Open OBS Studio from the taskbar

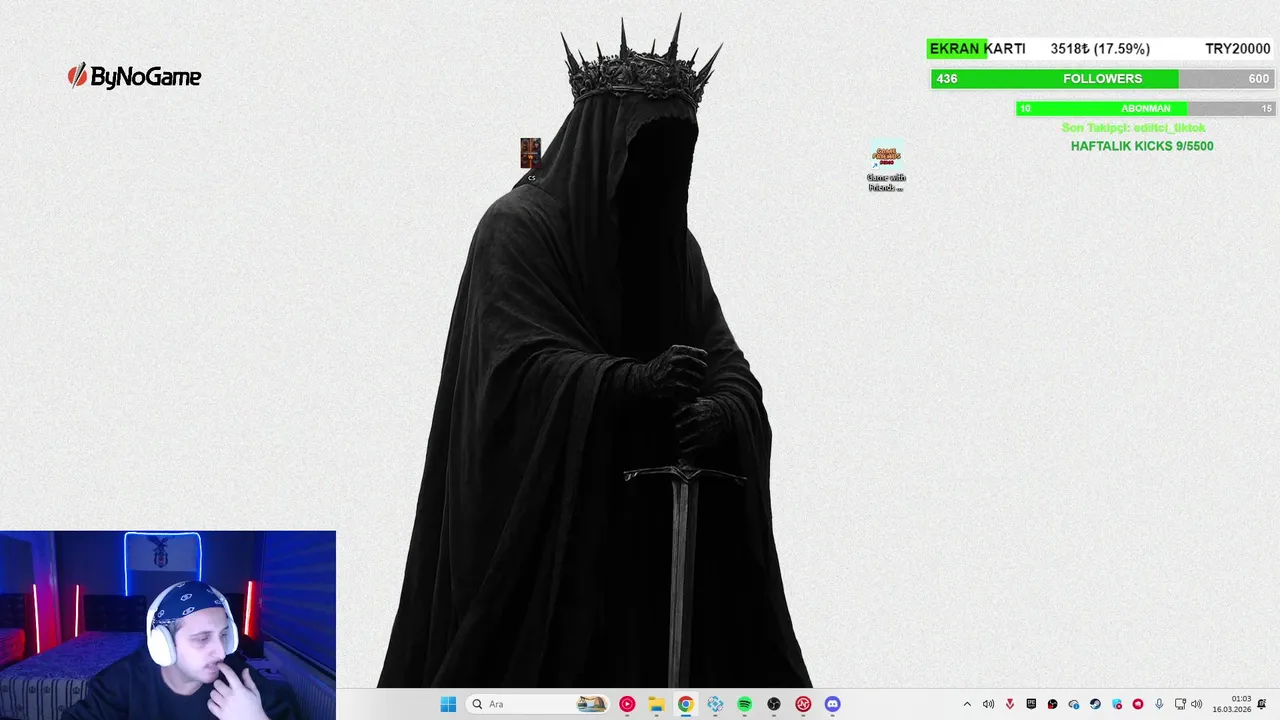click(x=774, y=704)
